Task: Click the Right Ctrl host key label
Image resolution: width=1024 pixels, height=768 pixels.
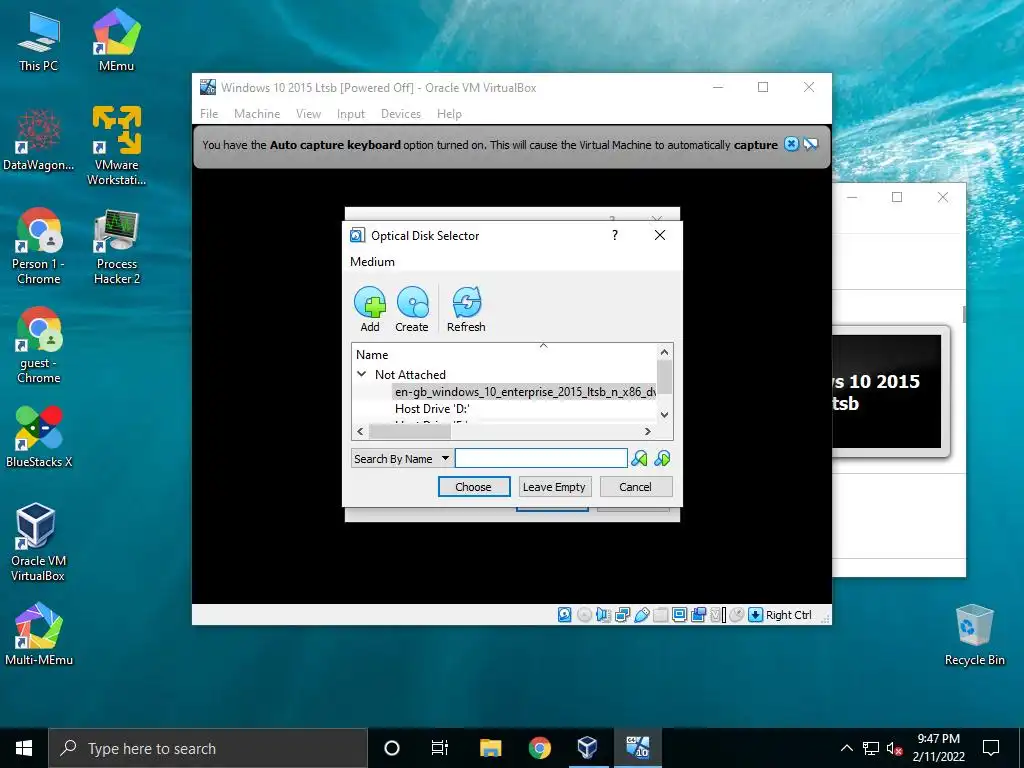Action: tap(788, 615)
